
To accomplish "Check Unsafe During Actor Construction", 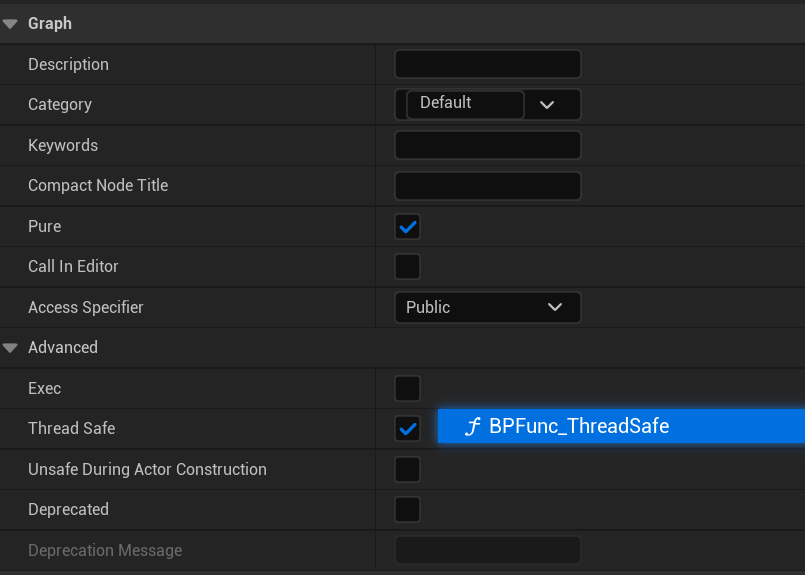I will click(407, 469).
